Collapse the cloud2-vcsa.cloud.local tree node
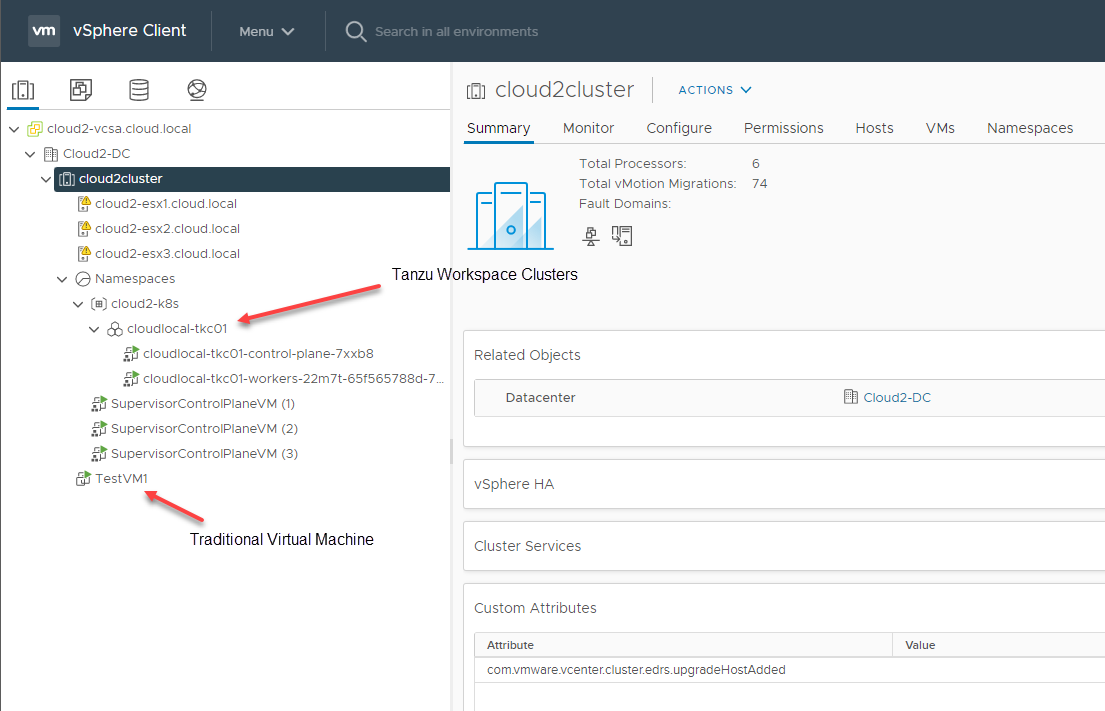This screenshot has width=1105, height=711. pos(14,129)
